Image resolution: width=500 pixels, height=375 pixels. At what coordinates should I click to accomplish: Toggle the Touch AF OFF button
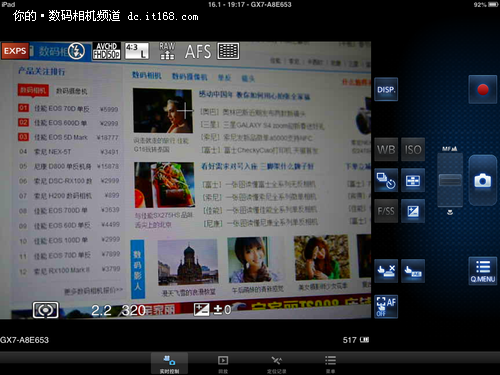click(x=386, y=307)
